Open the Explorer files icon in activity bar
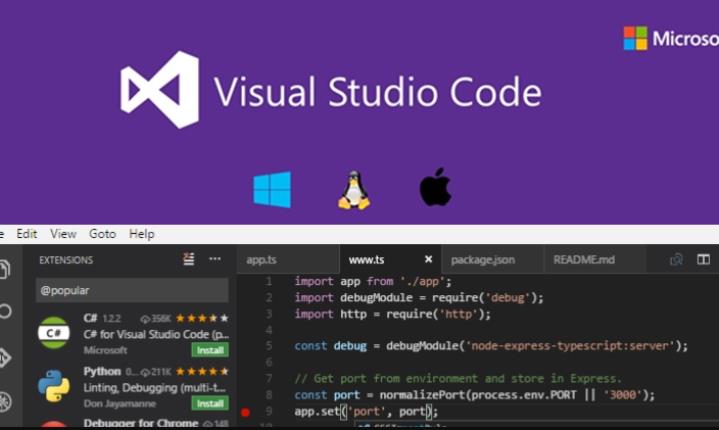Viewport: 719px width, 430px height. pyautogui.click(x=4, y=270)
